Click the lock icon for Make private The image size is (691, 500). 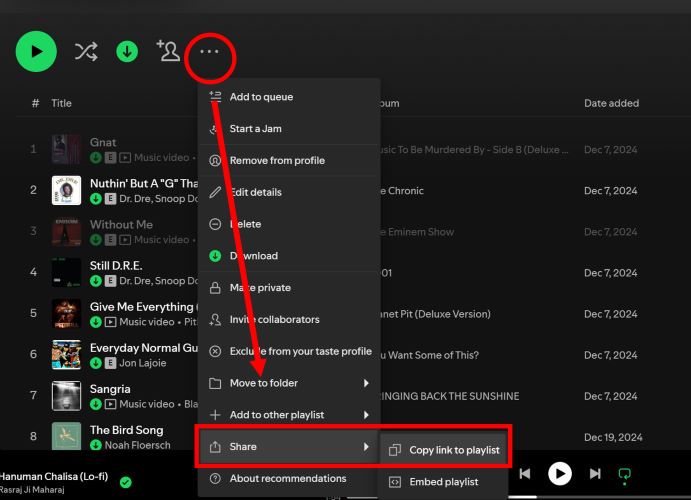215,288
